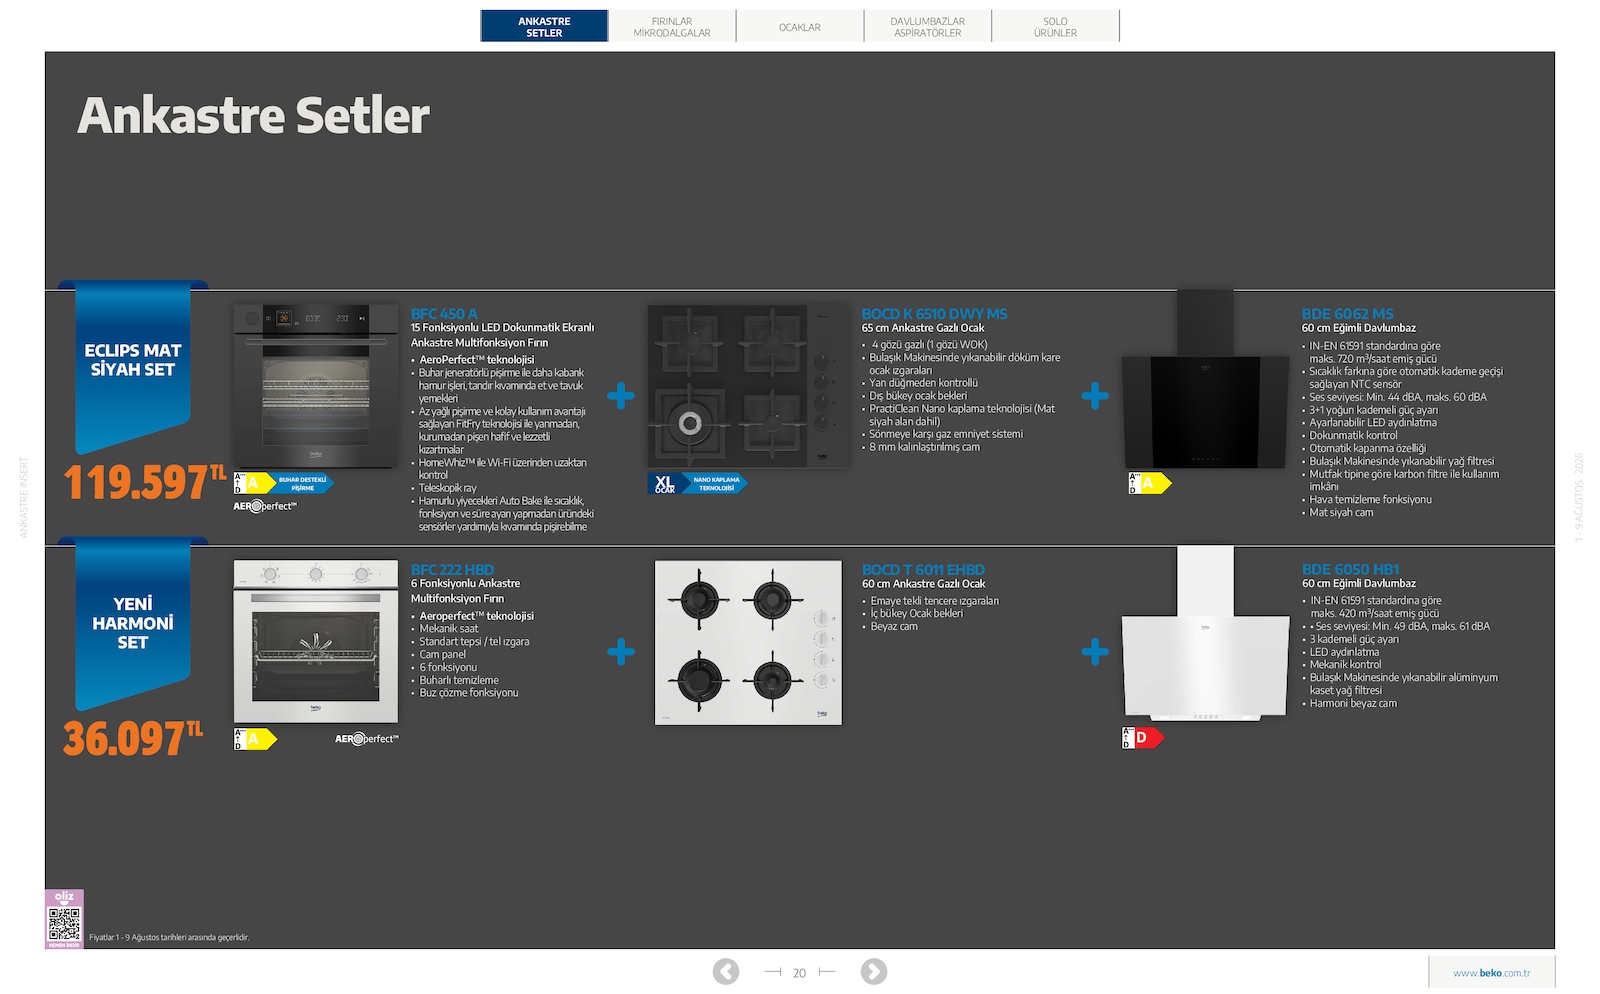Click the energy label under BDE 6062 MS hood
The image size is (1600, 994).
pos(1149,484)
